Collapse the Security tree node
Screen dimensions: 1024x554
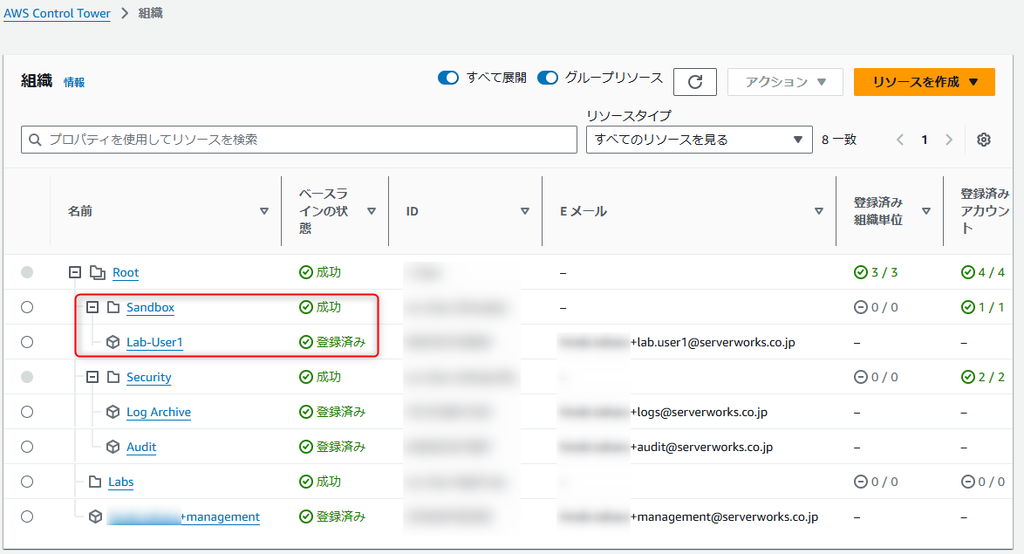pos(93,377)
